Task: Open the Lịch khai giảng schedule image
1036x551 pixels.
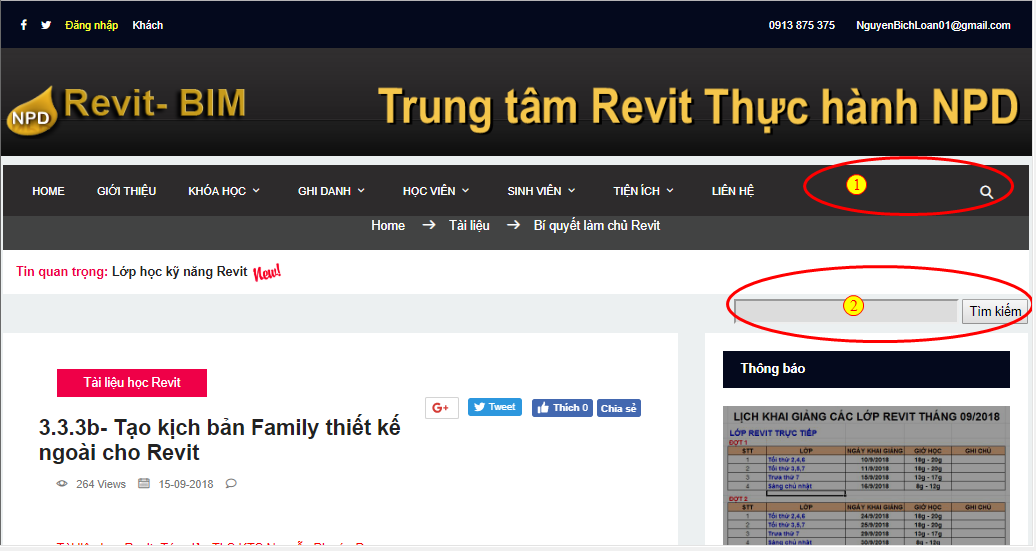Action: tap(866, 475)
